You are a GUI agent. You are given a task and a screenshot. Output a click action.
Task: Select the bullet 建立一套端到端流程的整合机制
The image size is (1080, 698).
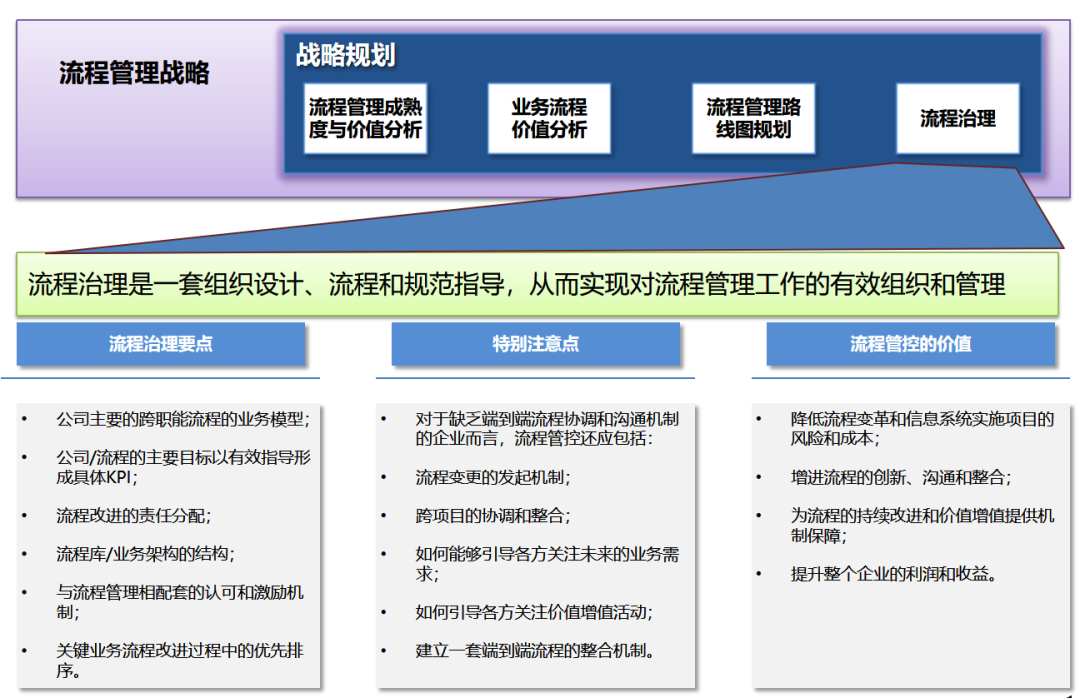click(x=535, y=651)
